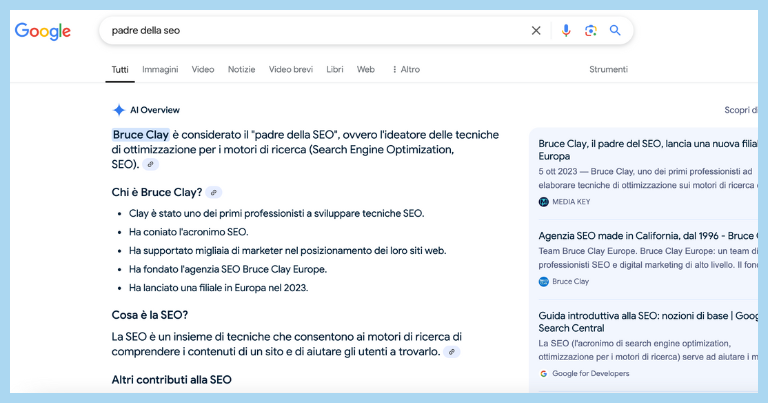Viewport: 768px width, 403px height.
Task: Click the 'Cosa è la SEO?' heading
Action: coord(150,315)
